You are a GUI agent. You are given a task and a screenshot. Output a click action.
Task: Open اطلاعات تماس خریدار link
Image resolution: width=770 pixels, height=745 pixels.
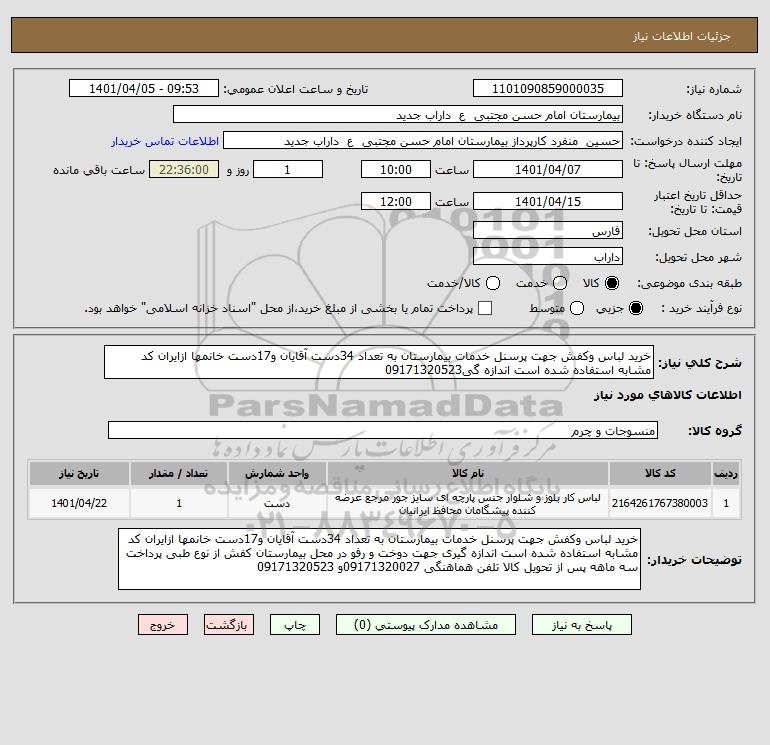point(165,141)
